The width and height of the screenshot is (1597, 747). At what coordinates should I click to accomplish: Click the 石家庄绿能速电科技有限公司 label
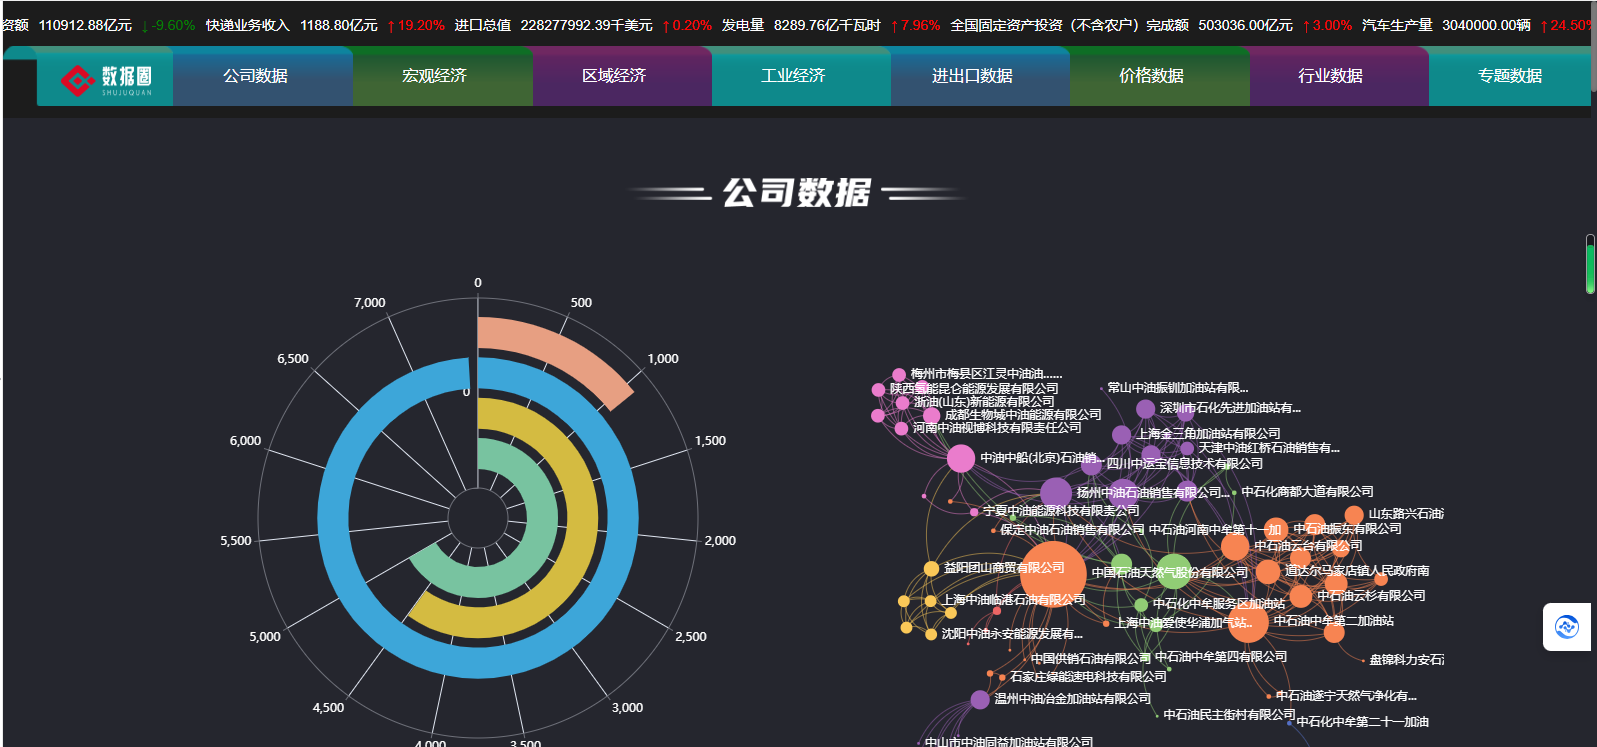pyautogui.click(x=1088, y=677)
